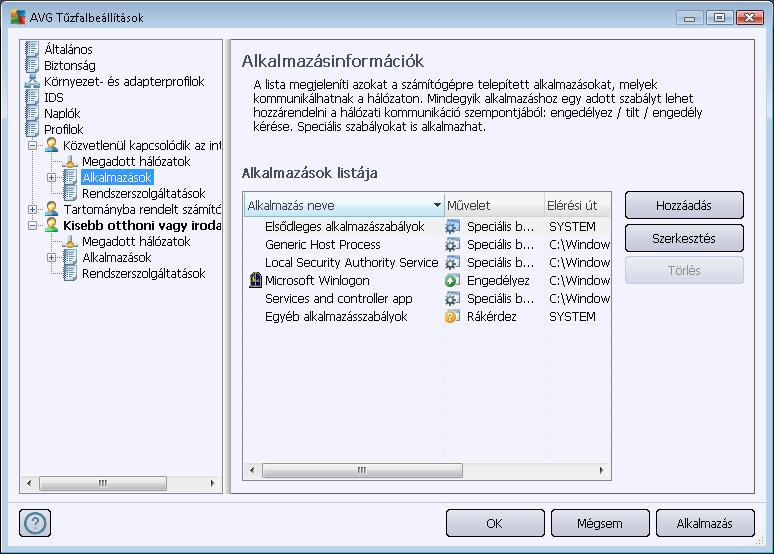Select Általános in the settings tree
Viewport: 774px width, 554px height.
click(68, 49)
